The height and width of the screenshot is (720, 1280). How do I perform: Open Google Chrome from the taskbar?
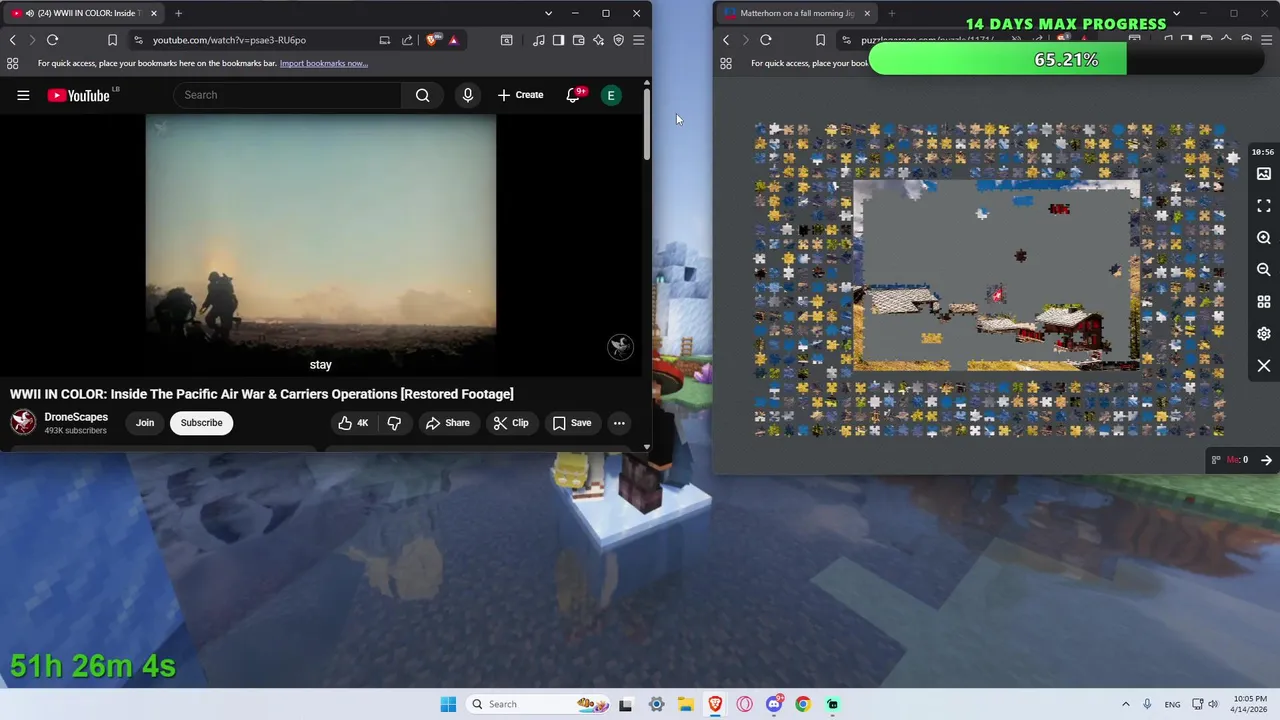point(803,704)
